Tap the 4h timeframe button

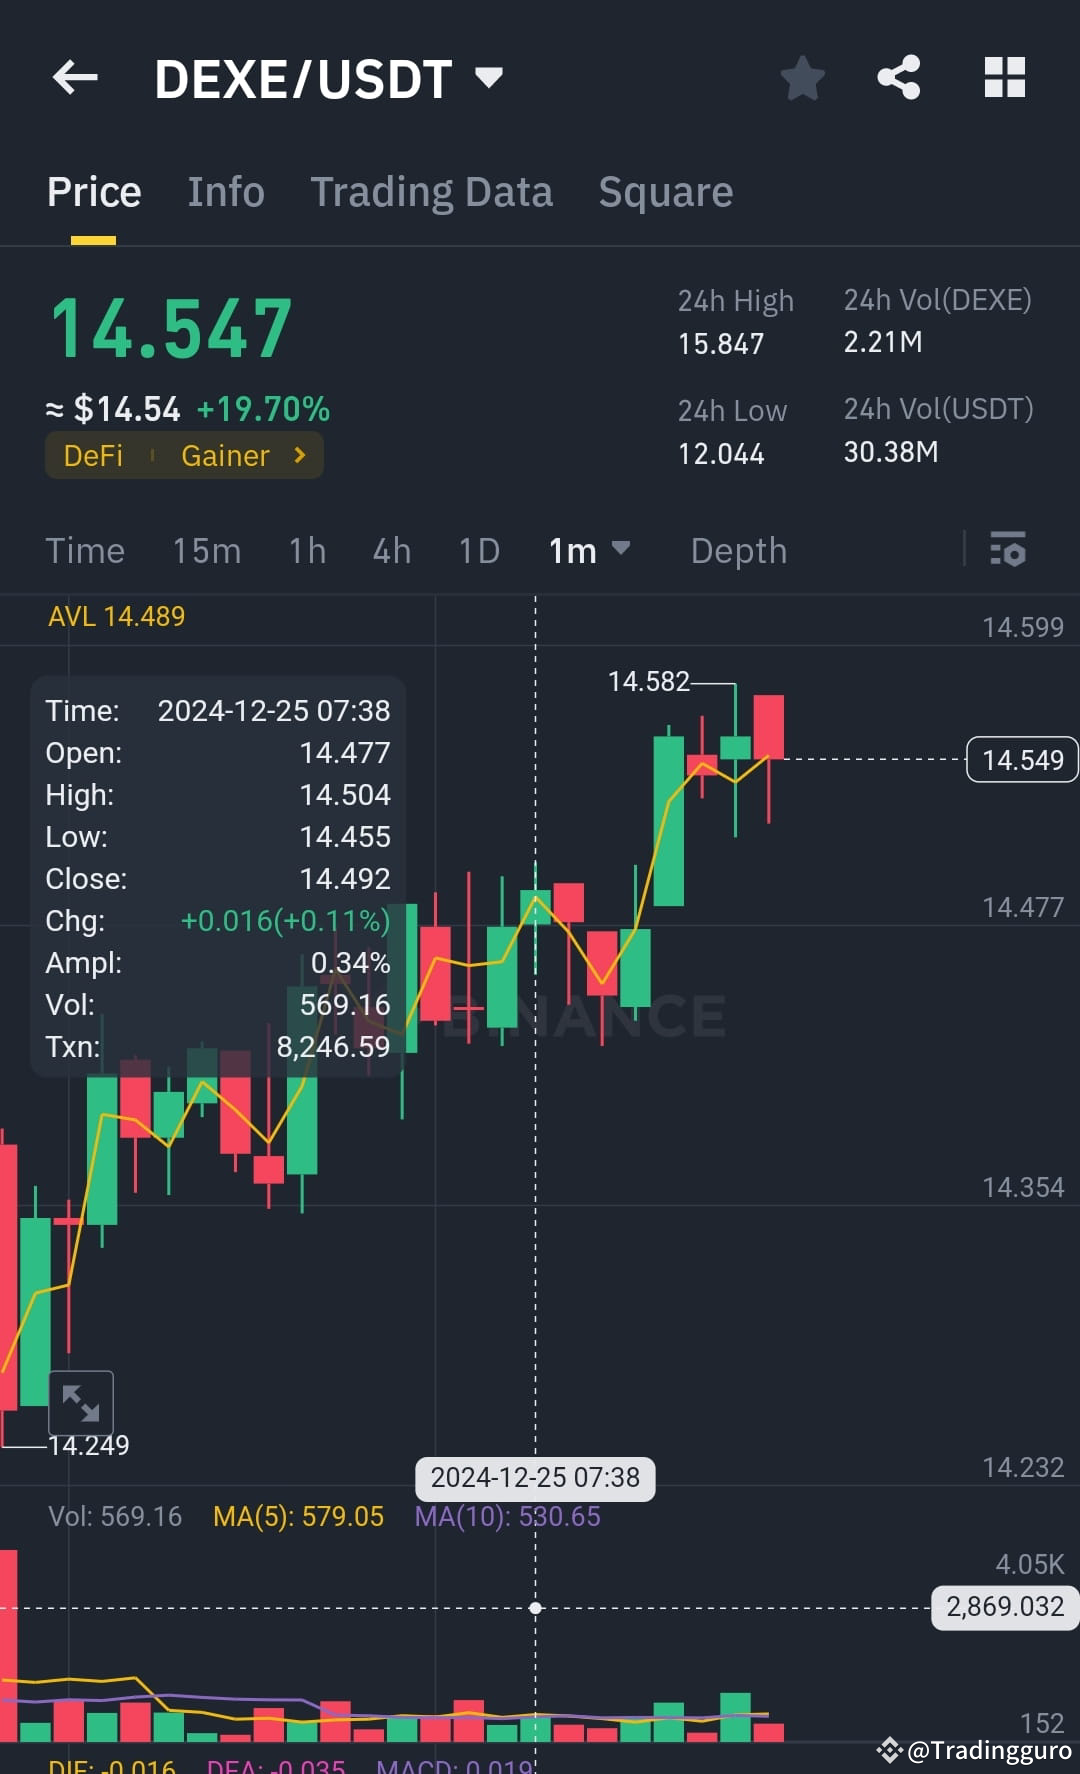(391, 551)
